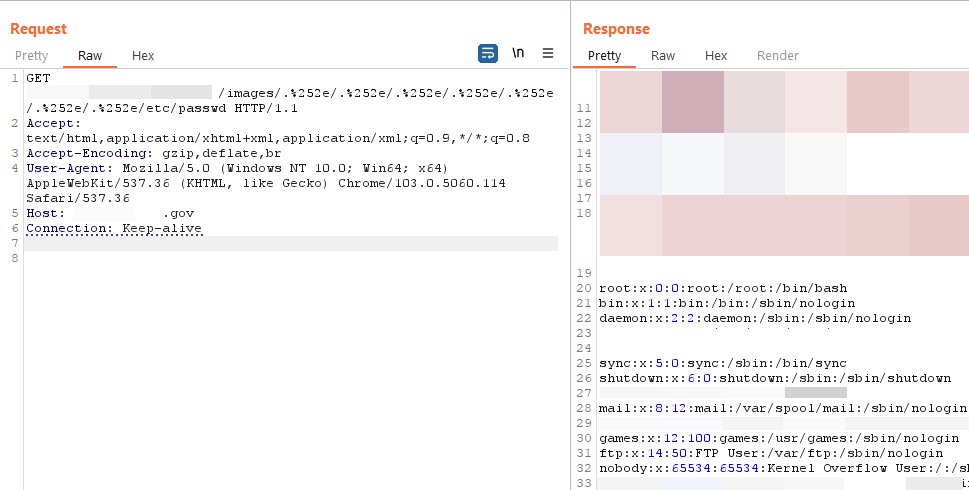Click the nobody Kernel Overflow User line
Screen dimensions: 969x490
[x=784, y=468]
